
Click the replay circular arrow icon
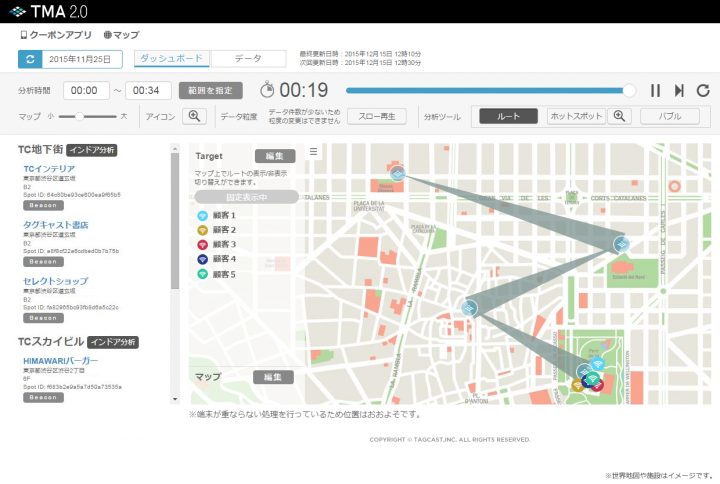(x=703, y=90)
